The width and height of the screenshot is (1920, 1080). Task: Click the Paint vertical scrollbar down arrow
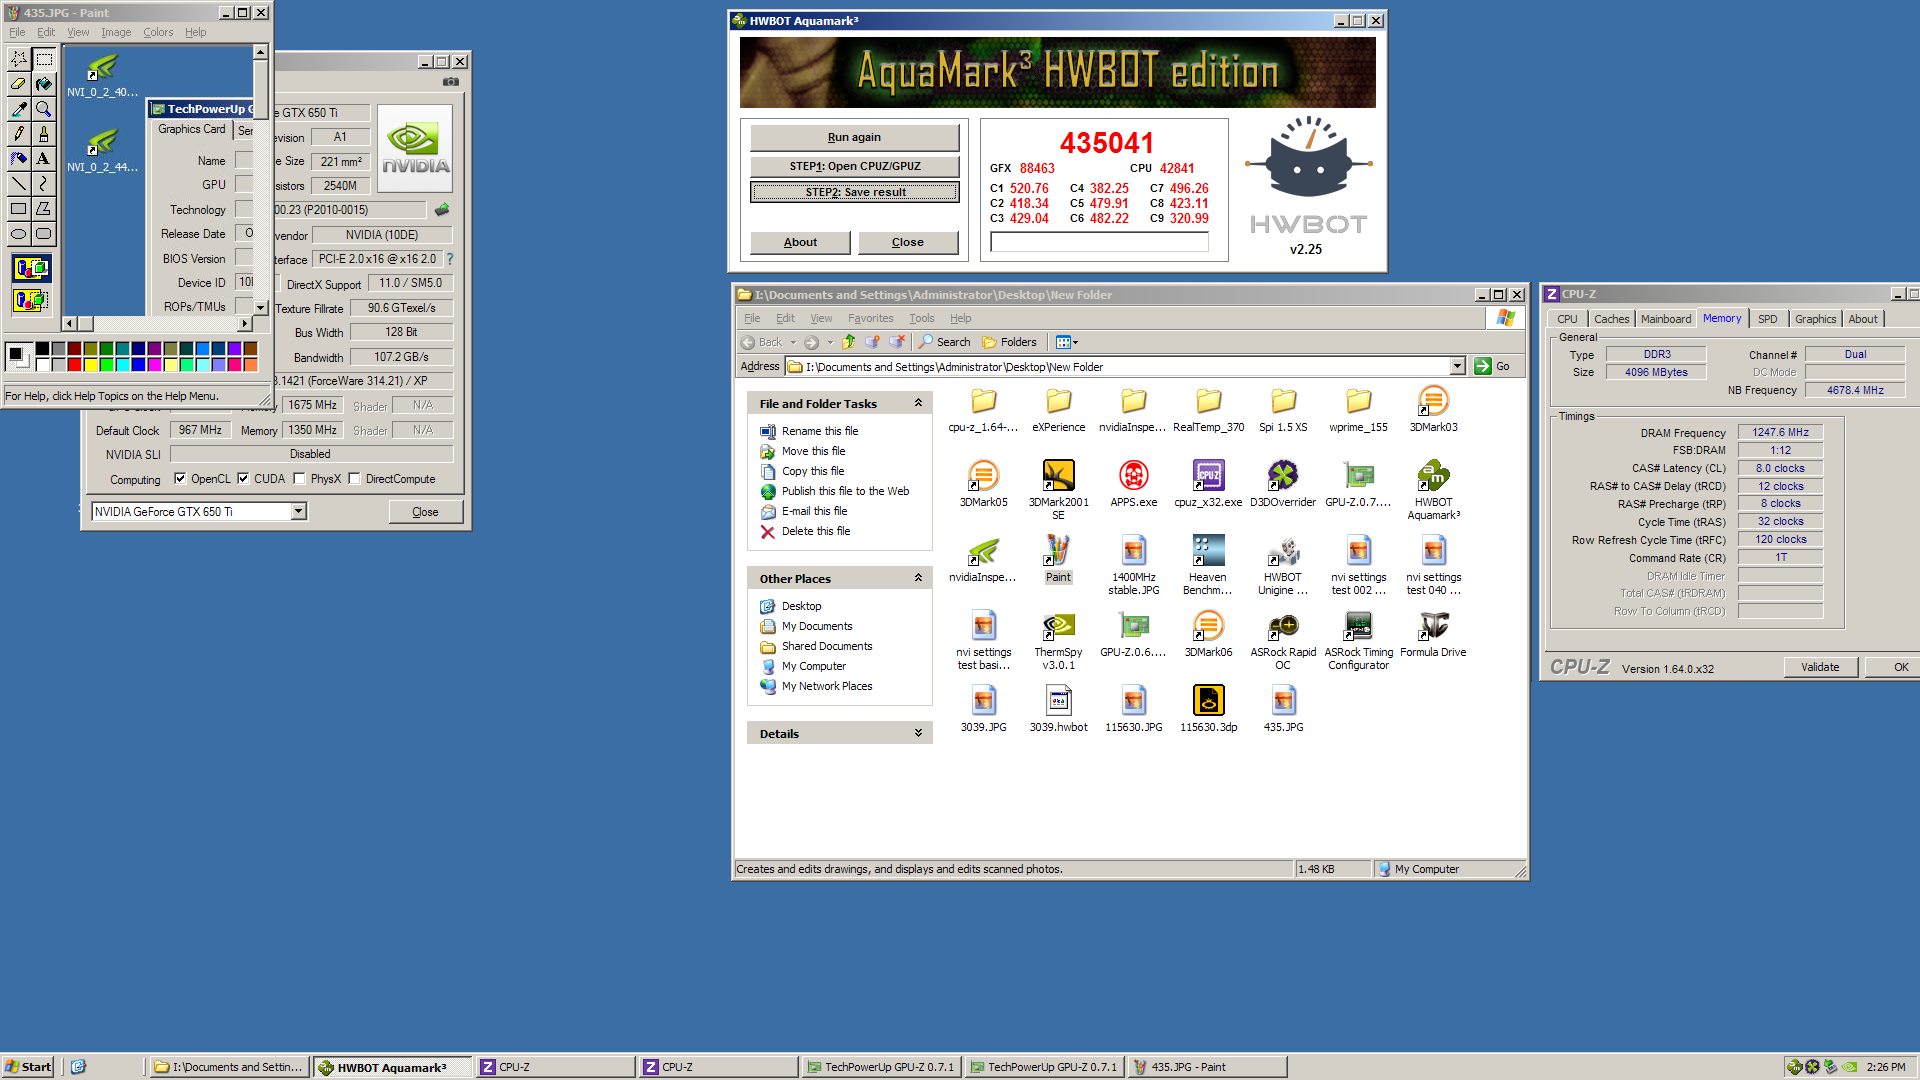(x=260, y=308)
